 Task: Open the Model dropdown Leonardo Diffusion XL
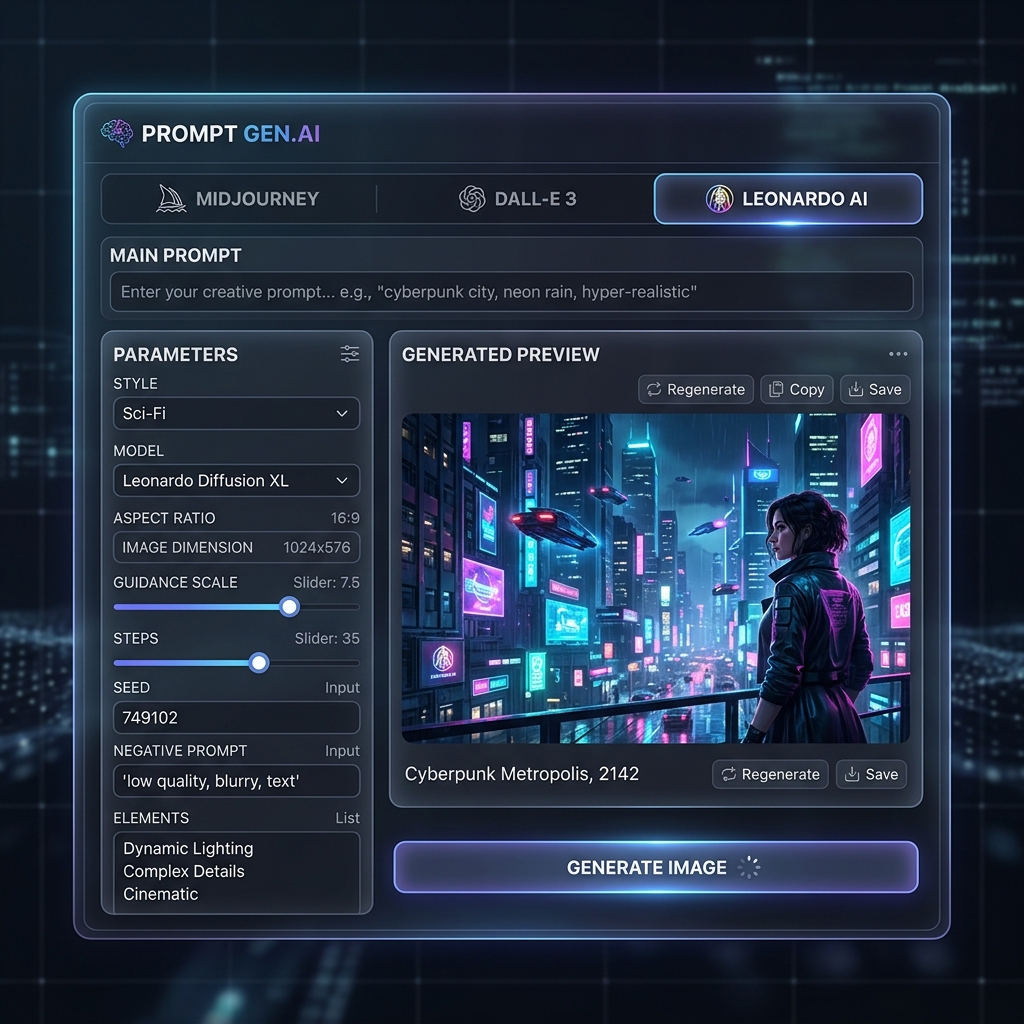(236, 481)
